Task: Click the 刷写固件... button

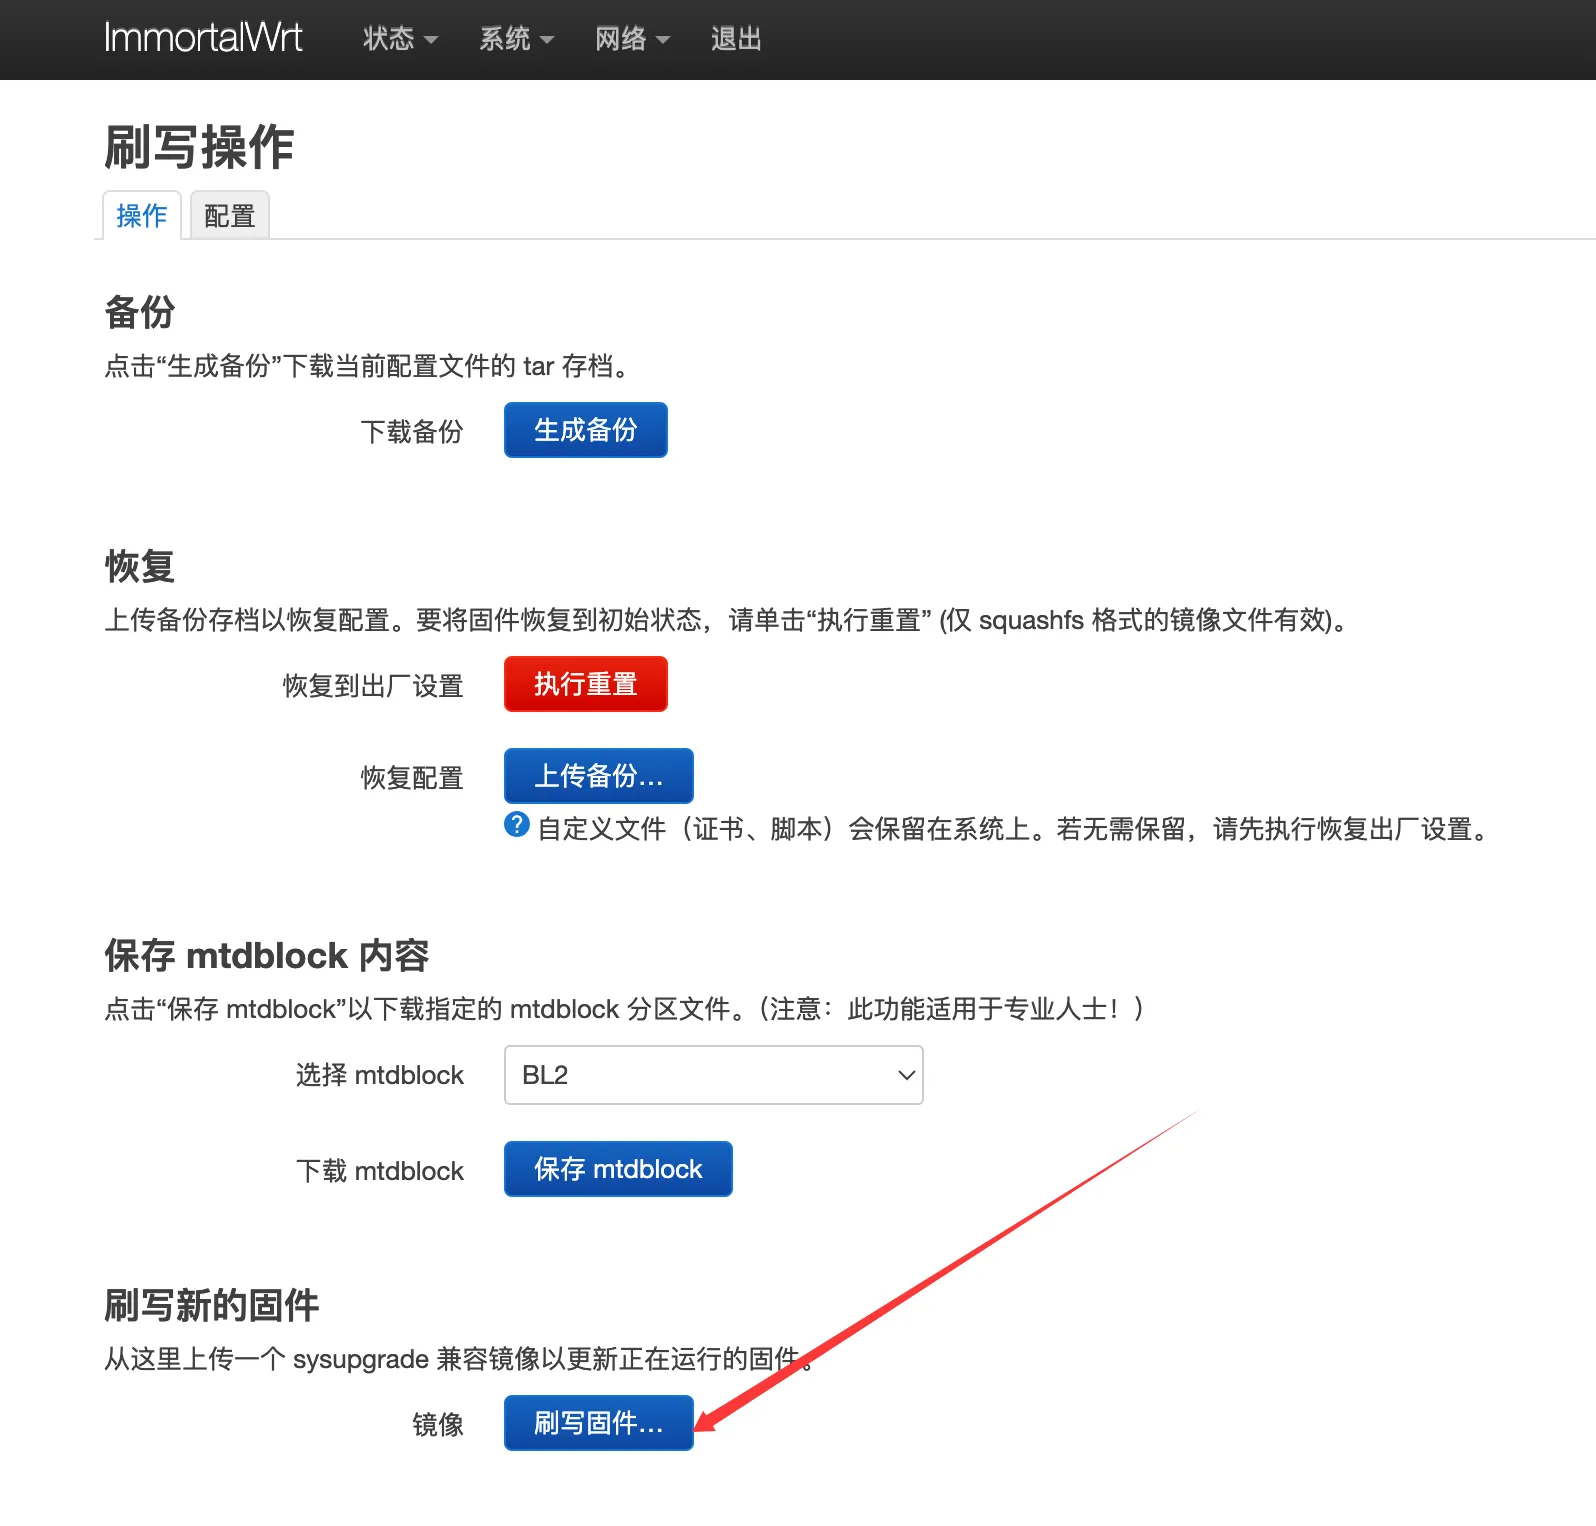Action: coord(599,1423)
